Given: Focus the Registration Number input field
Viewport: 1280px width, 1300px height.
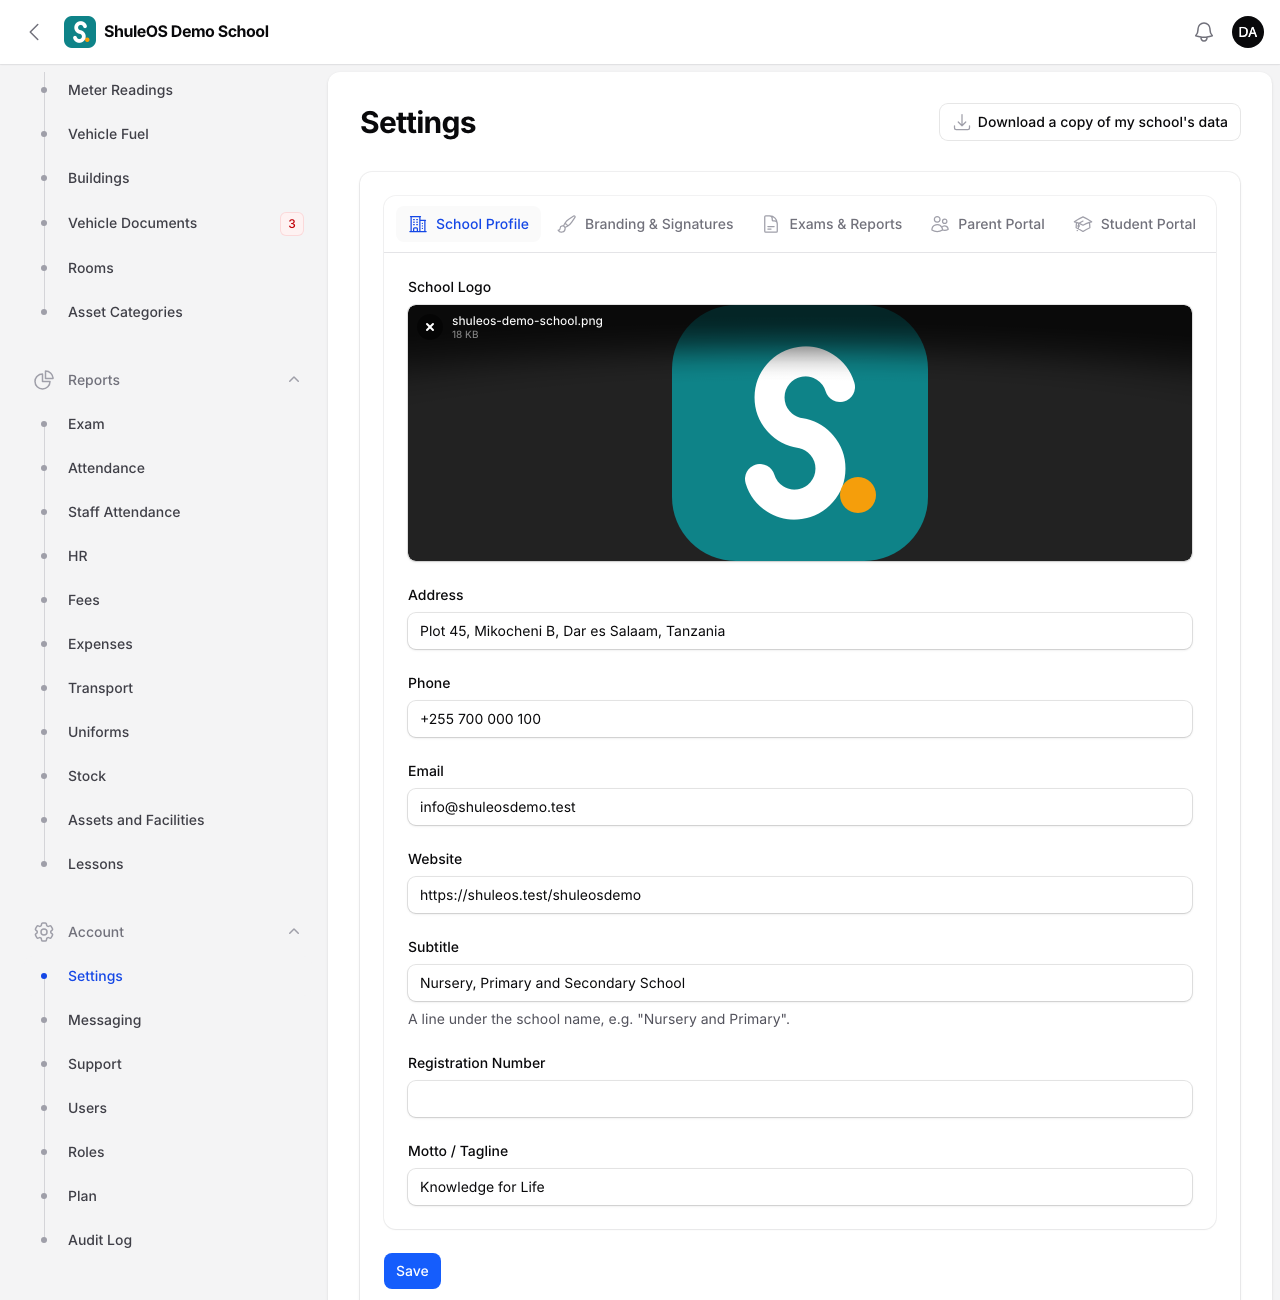Looking at the screenshot, I should tap(800, 1099).
